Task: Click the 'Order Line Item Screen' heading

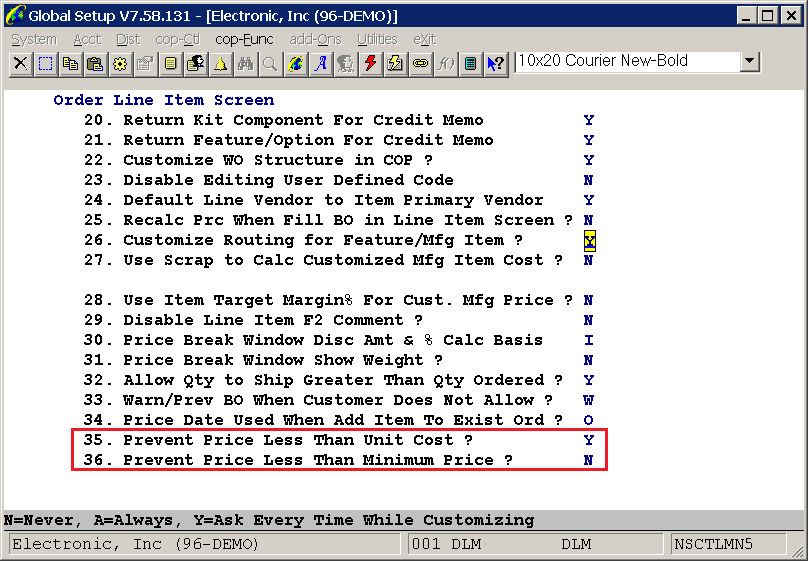Action: (164, 100)
